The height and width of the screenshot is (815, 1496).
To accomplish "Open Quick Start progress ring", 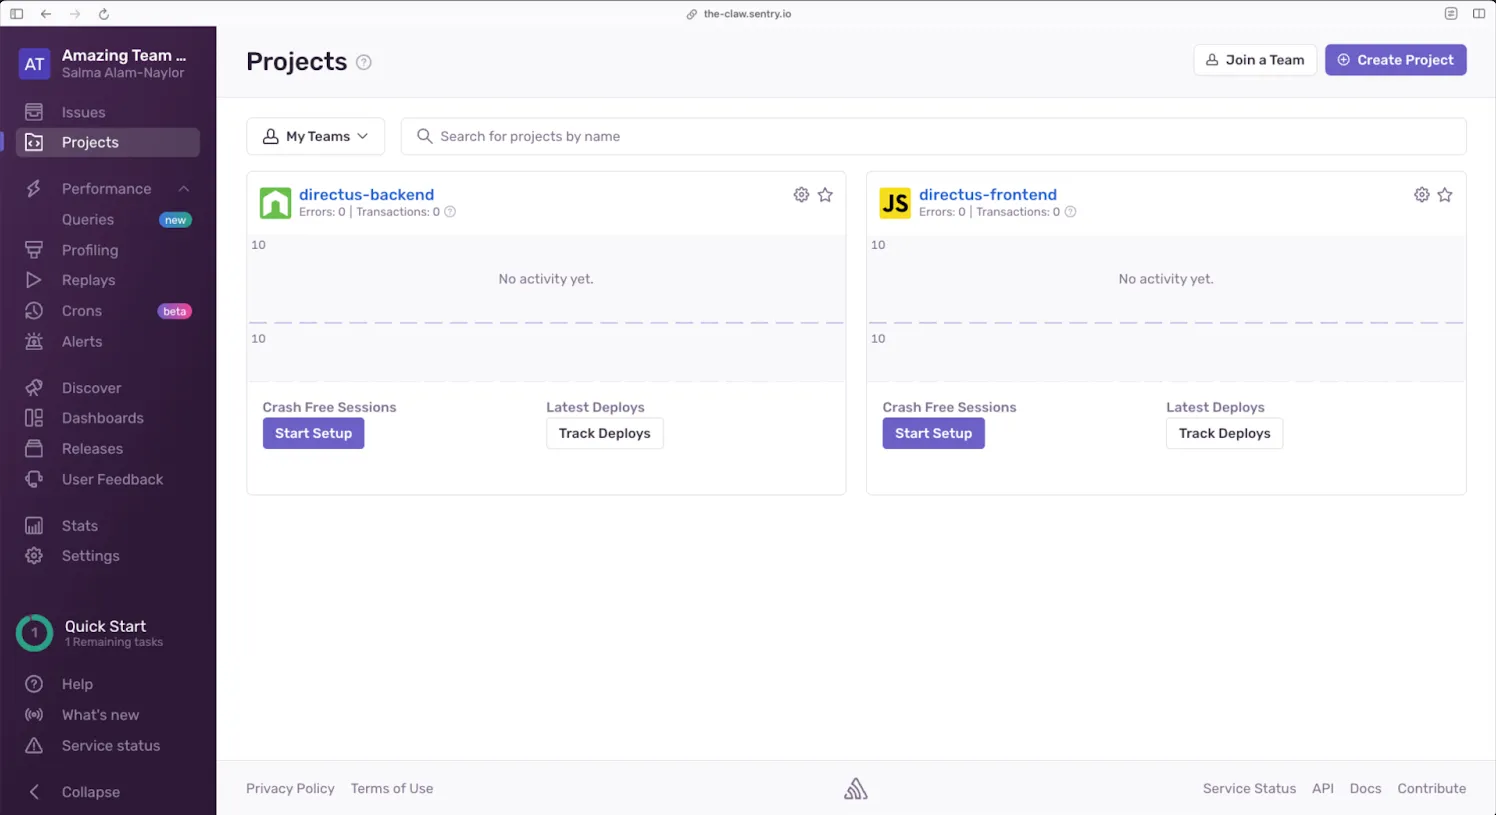I will click(35, 633).
